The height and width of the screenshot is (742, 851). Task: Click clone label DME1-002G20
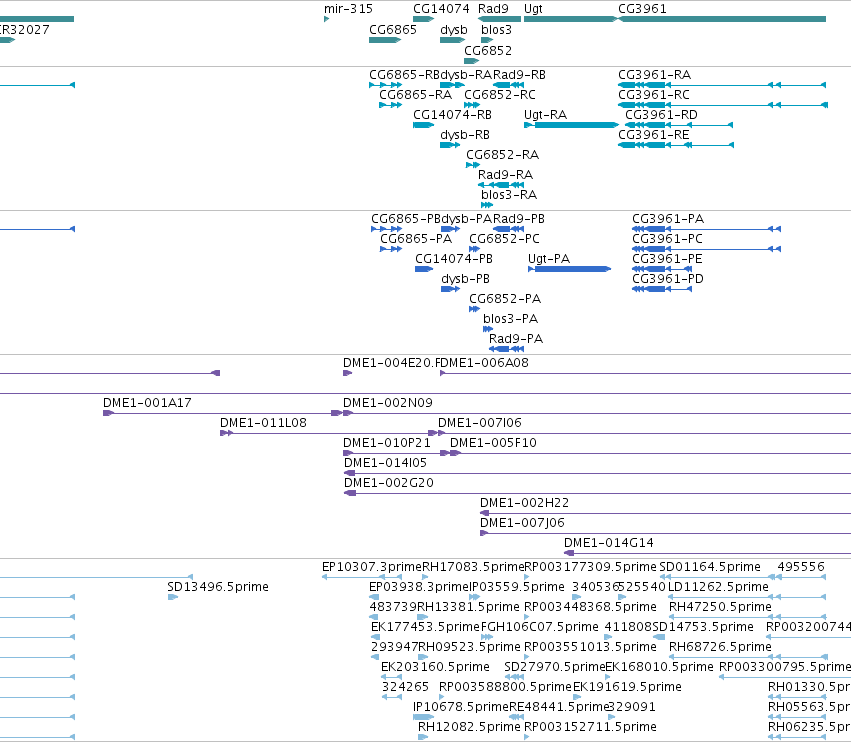(389, 483)
